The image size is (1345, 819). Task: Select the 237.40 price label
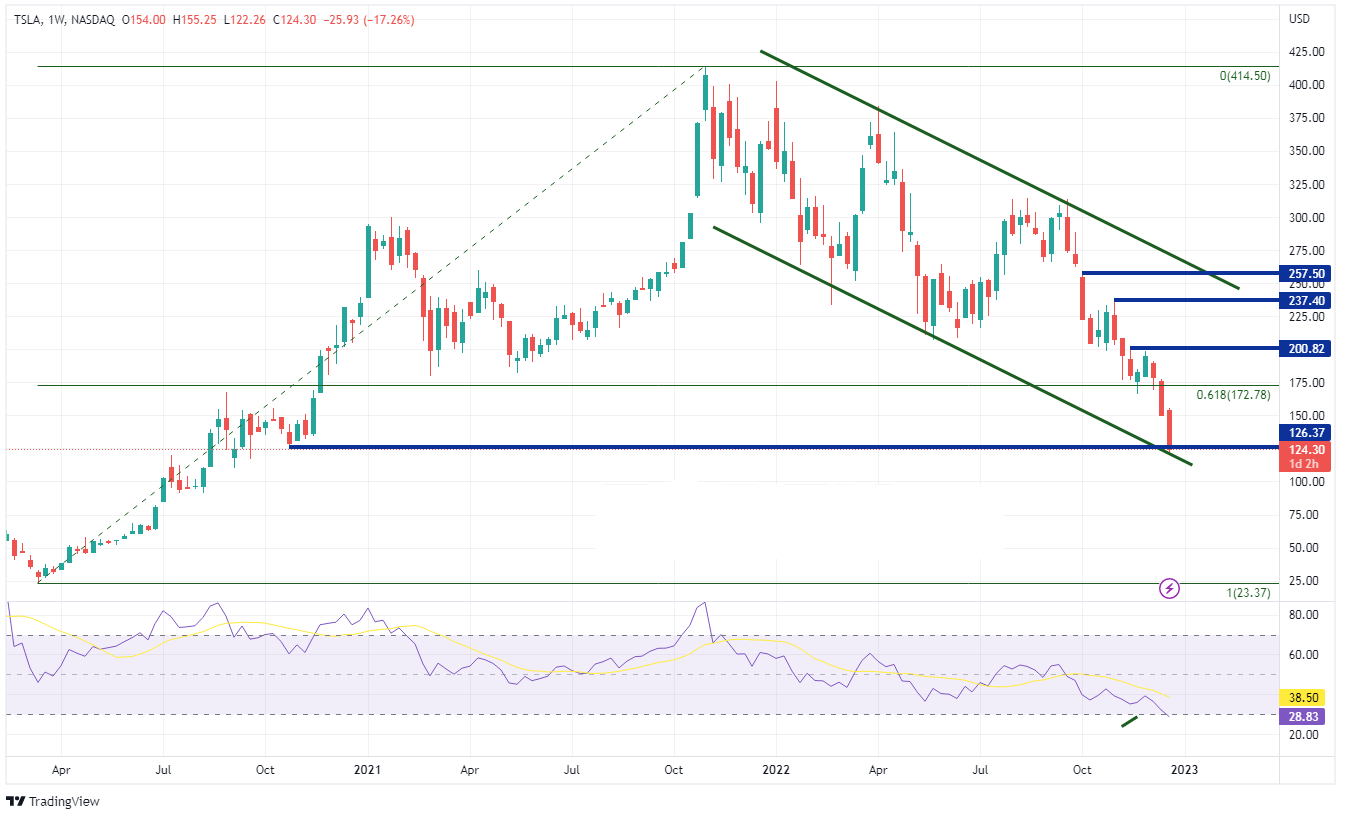tap(1307, 300)
